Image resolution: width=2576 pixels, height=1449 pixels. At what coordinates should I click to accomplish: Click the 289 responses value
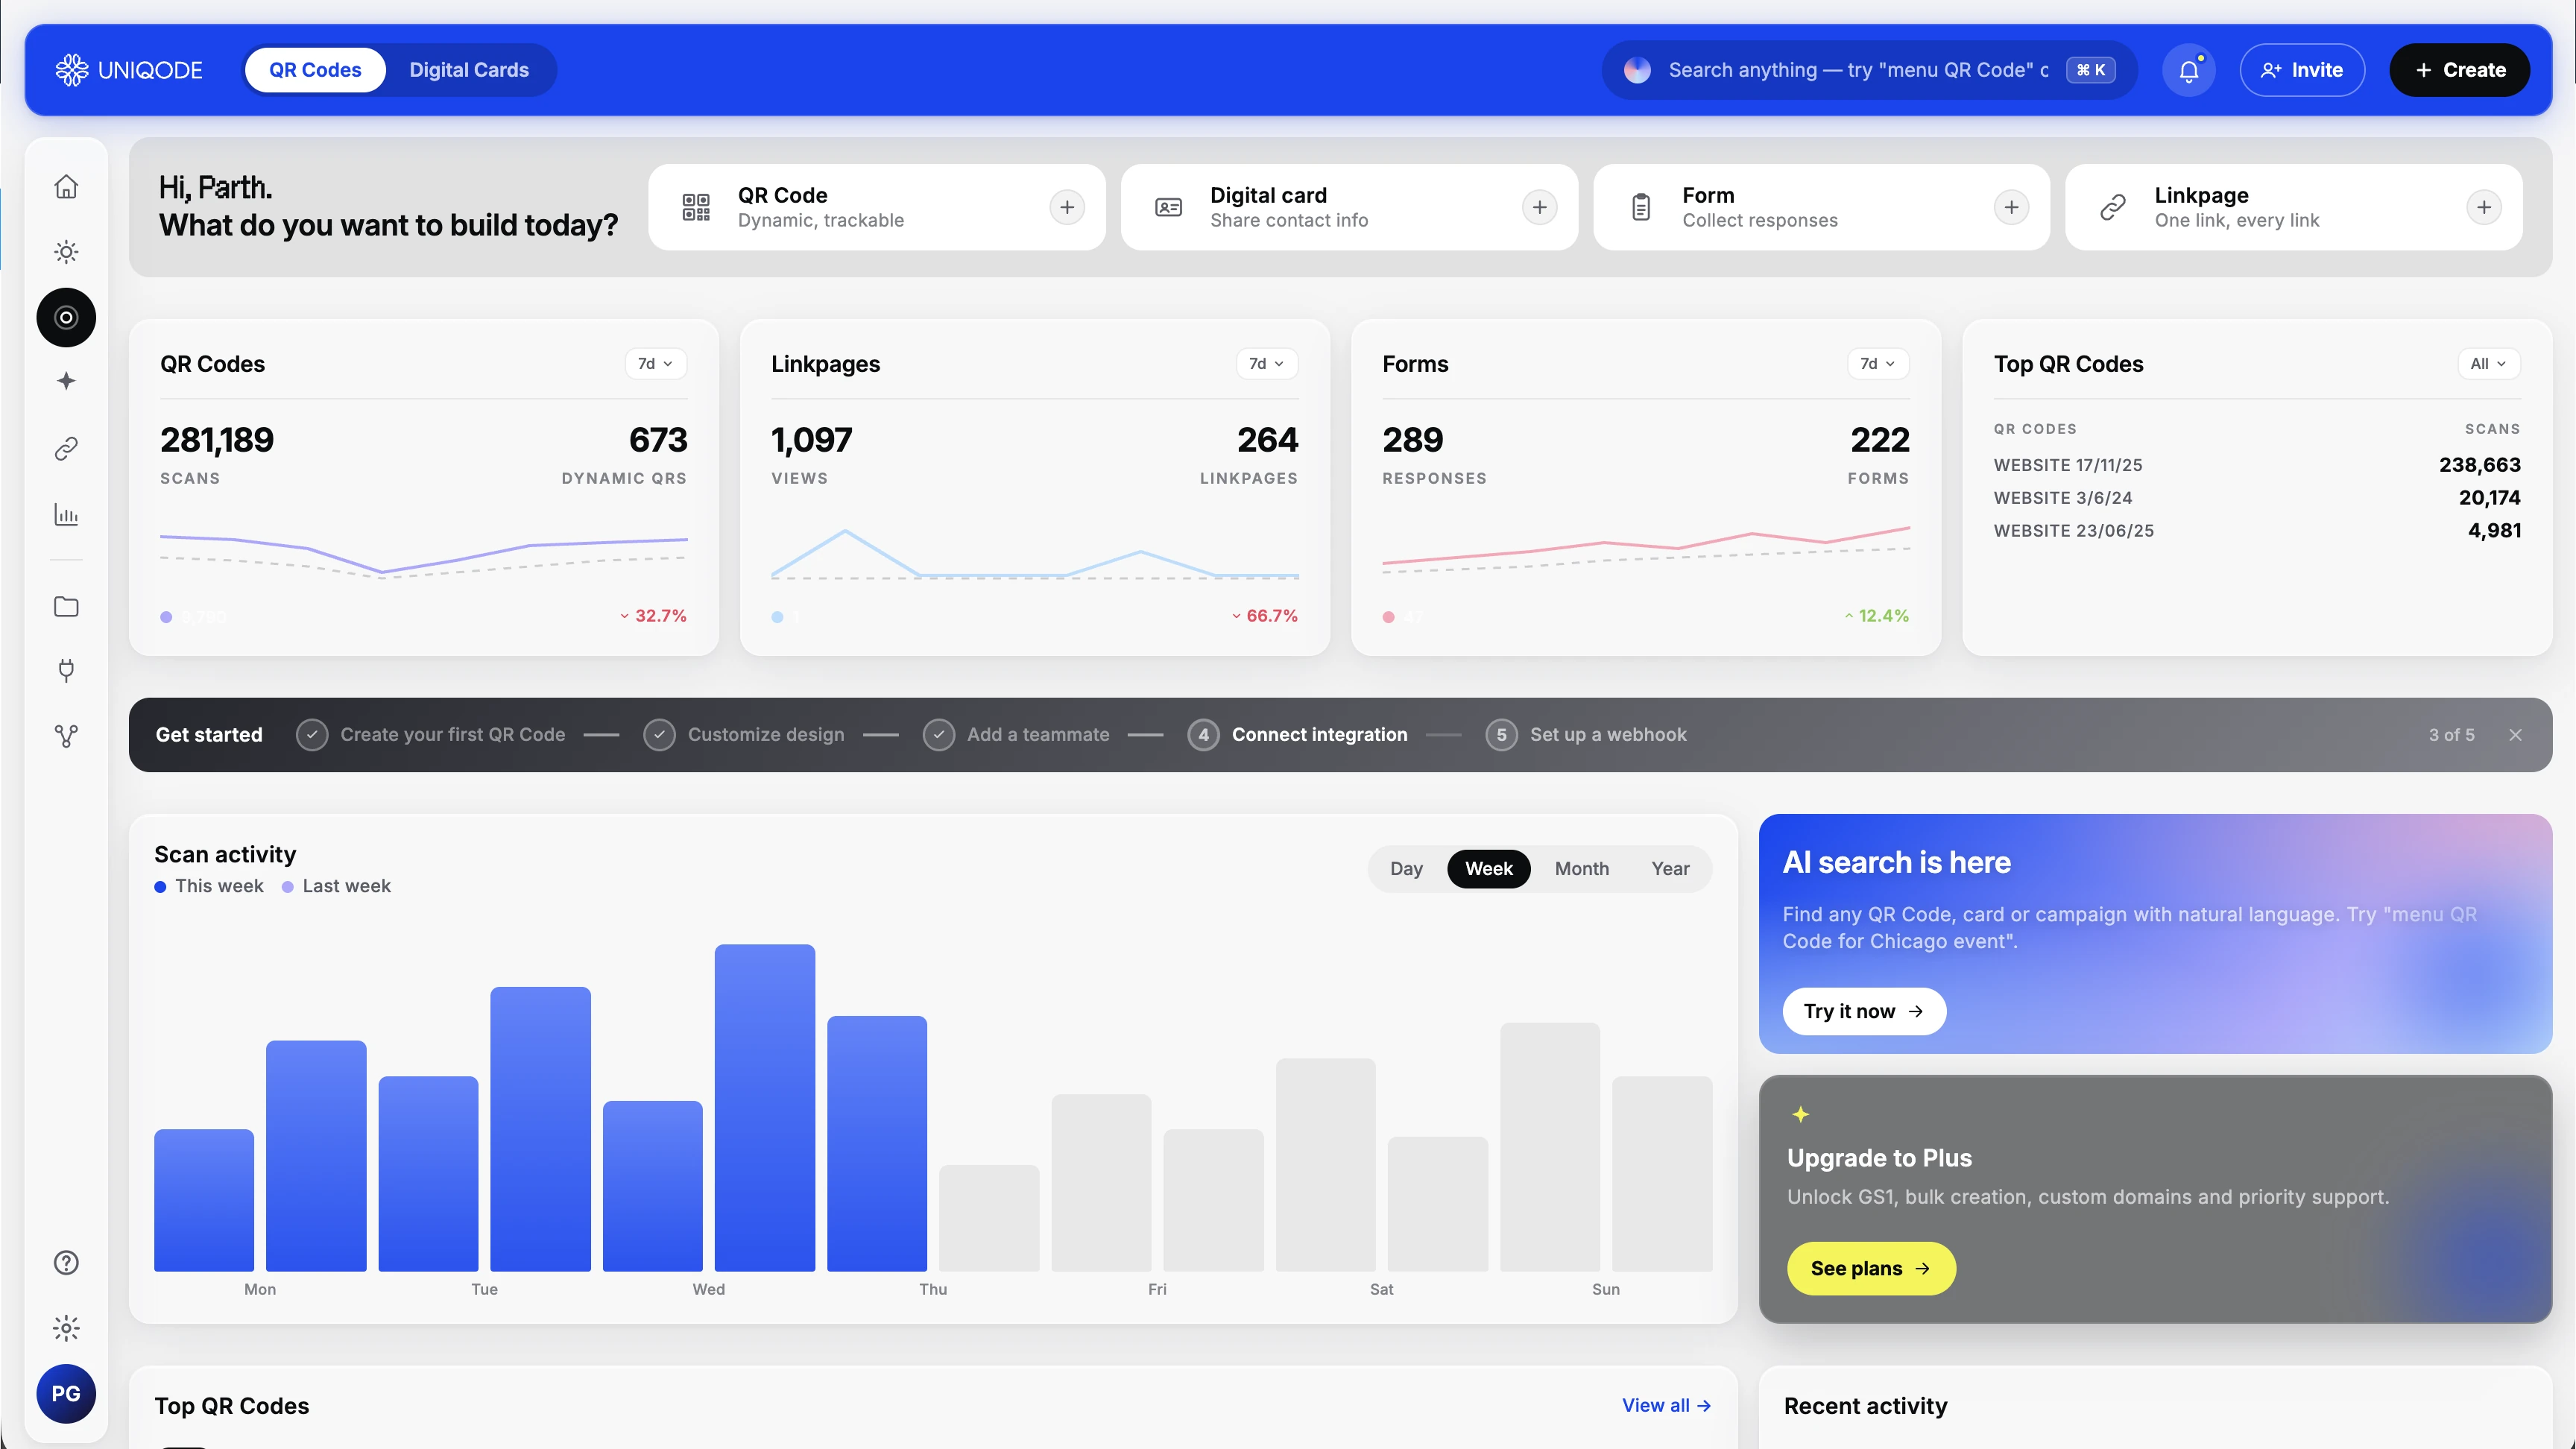pyautogui.click(x=1413, y=440)
